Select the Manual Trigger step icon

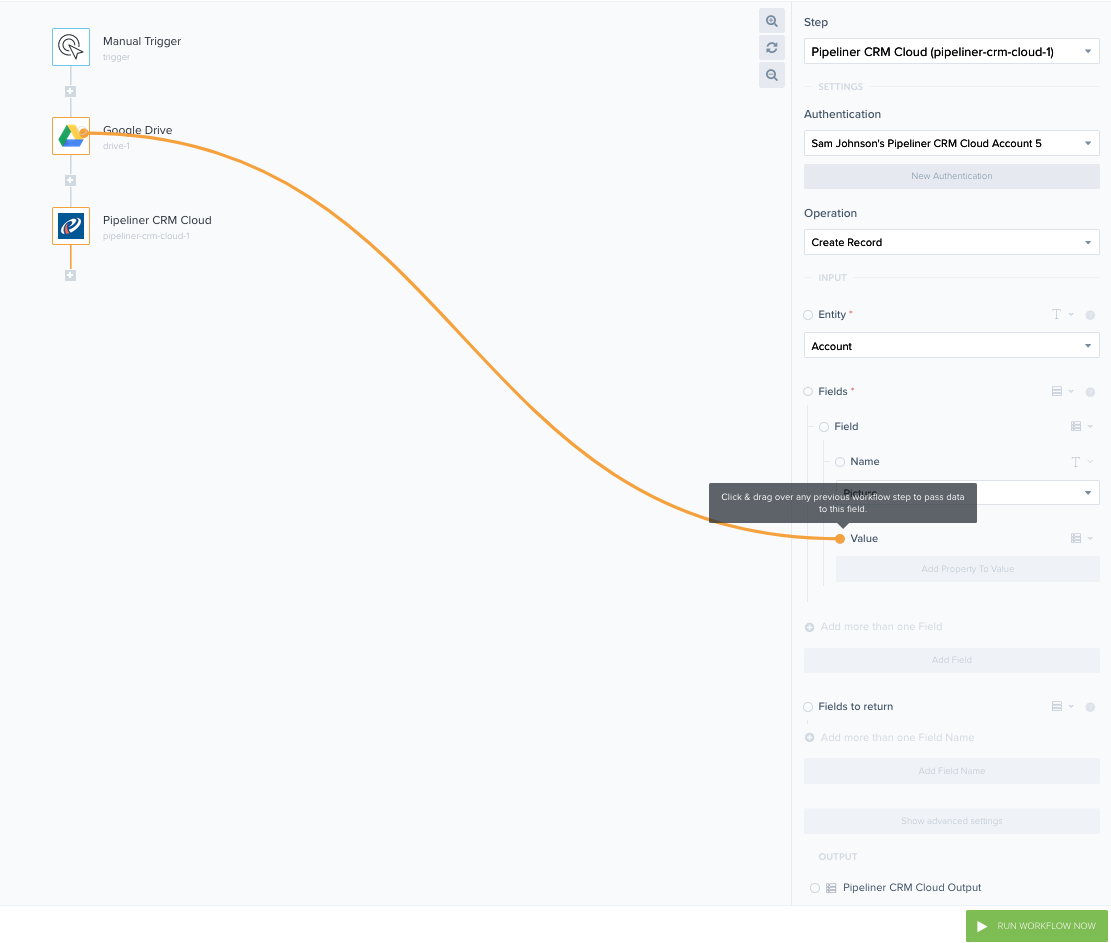70,45
